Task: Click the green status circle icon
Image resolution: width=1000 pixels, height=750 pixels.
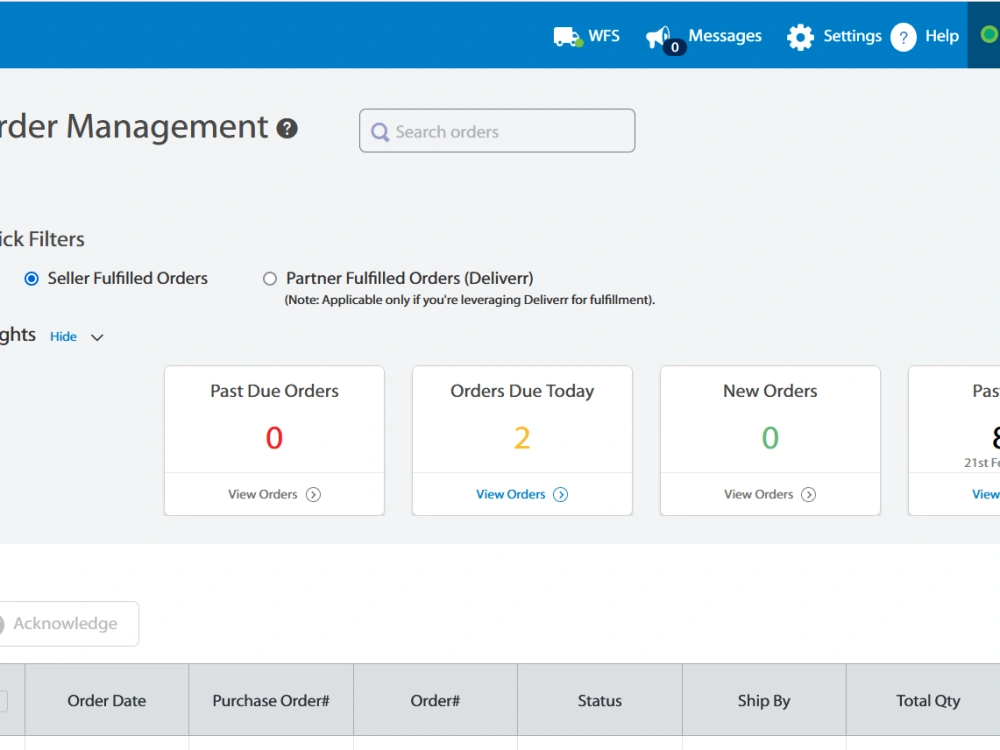Action: (x=989, y=34)
